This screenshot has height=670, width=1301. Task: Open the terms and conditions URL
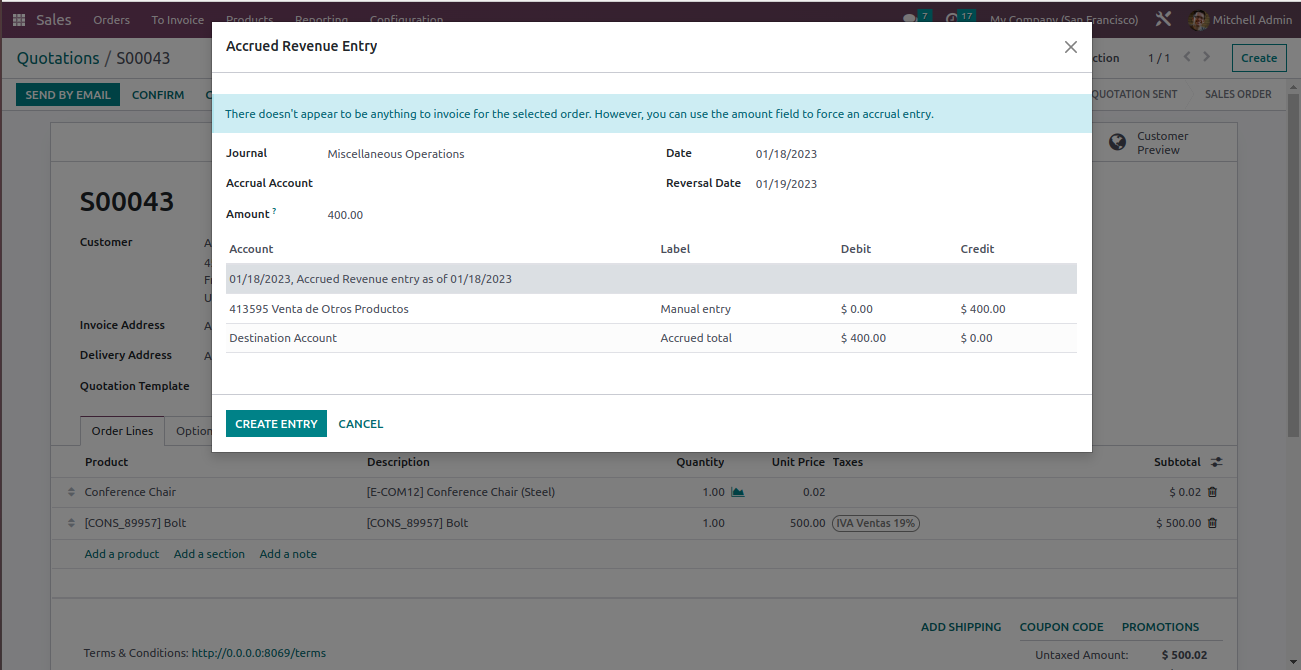pyautogui.click(x=259, y=653)
